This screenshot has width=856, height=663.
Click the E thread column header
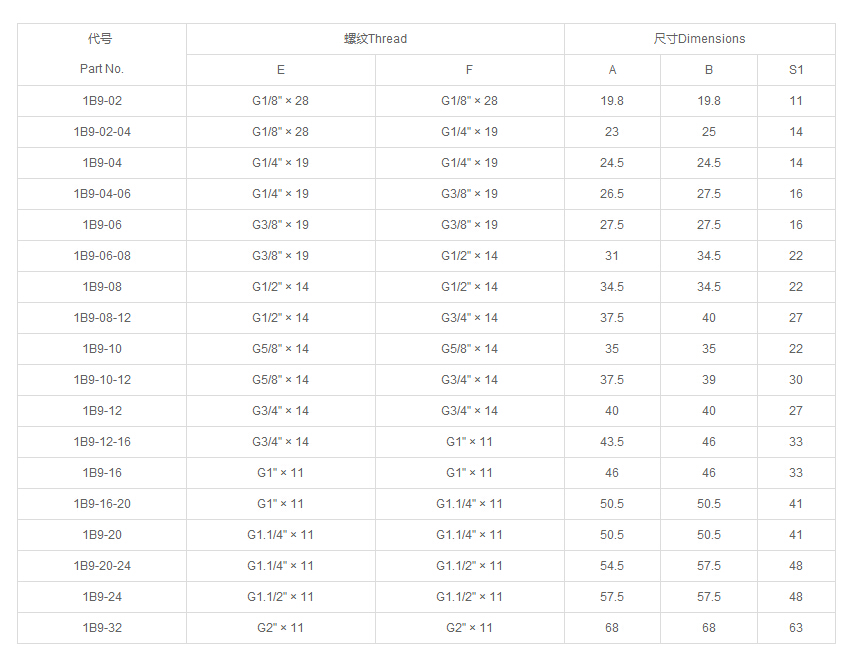tap(281, 70)
